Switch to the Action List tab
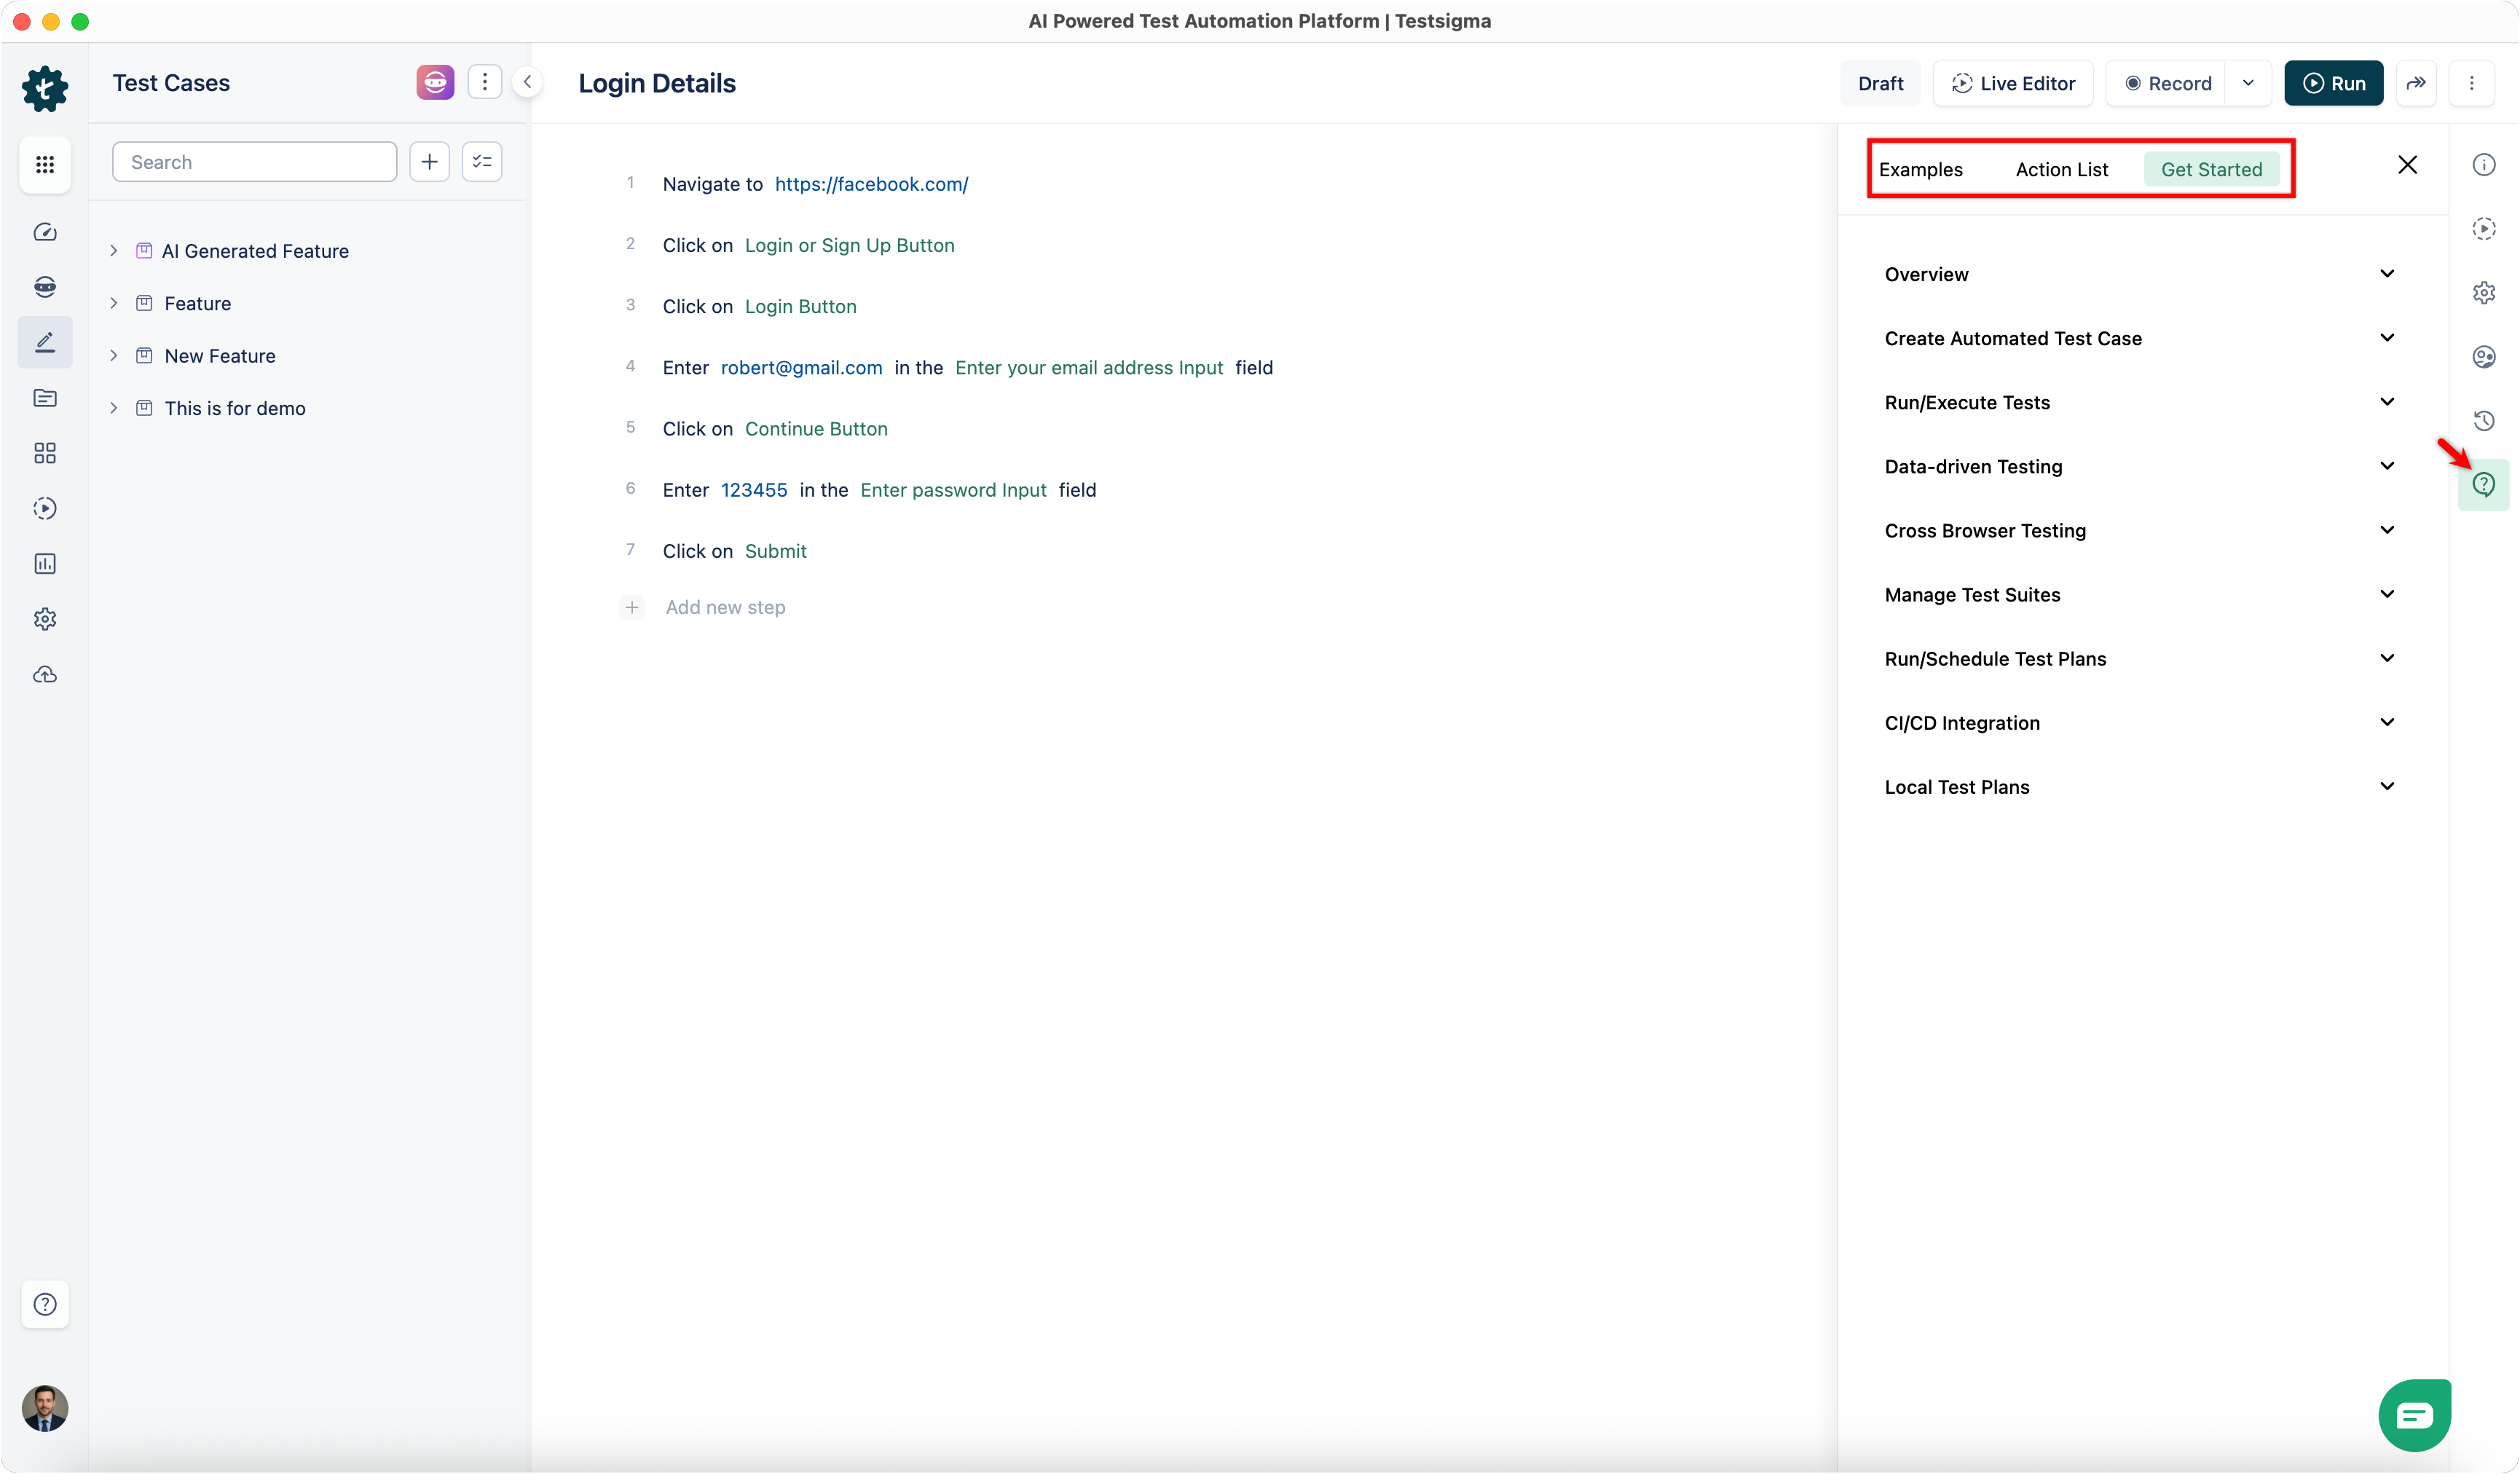This screenshot has width=2520, height=1474. pyautogui.click(x=2061, y=169)
